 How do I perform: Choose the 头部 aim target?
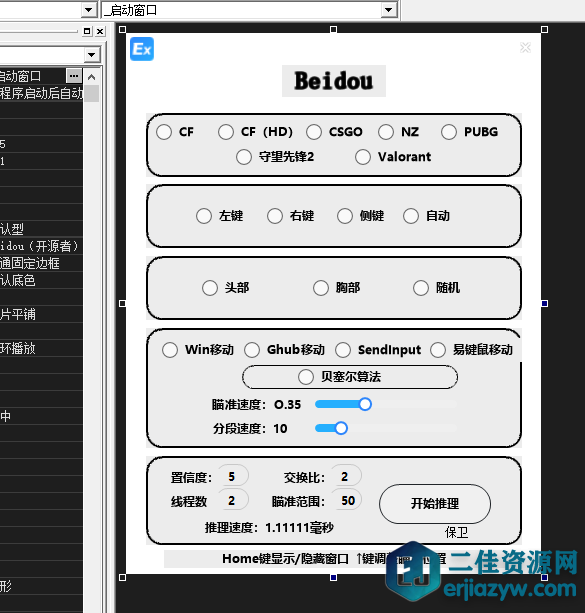(x=210, y=288)
